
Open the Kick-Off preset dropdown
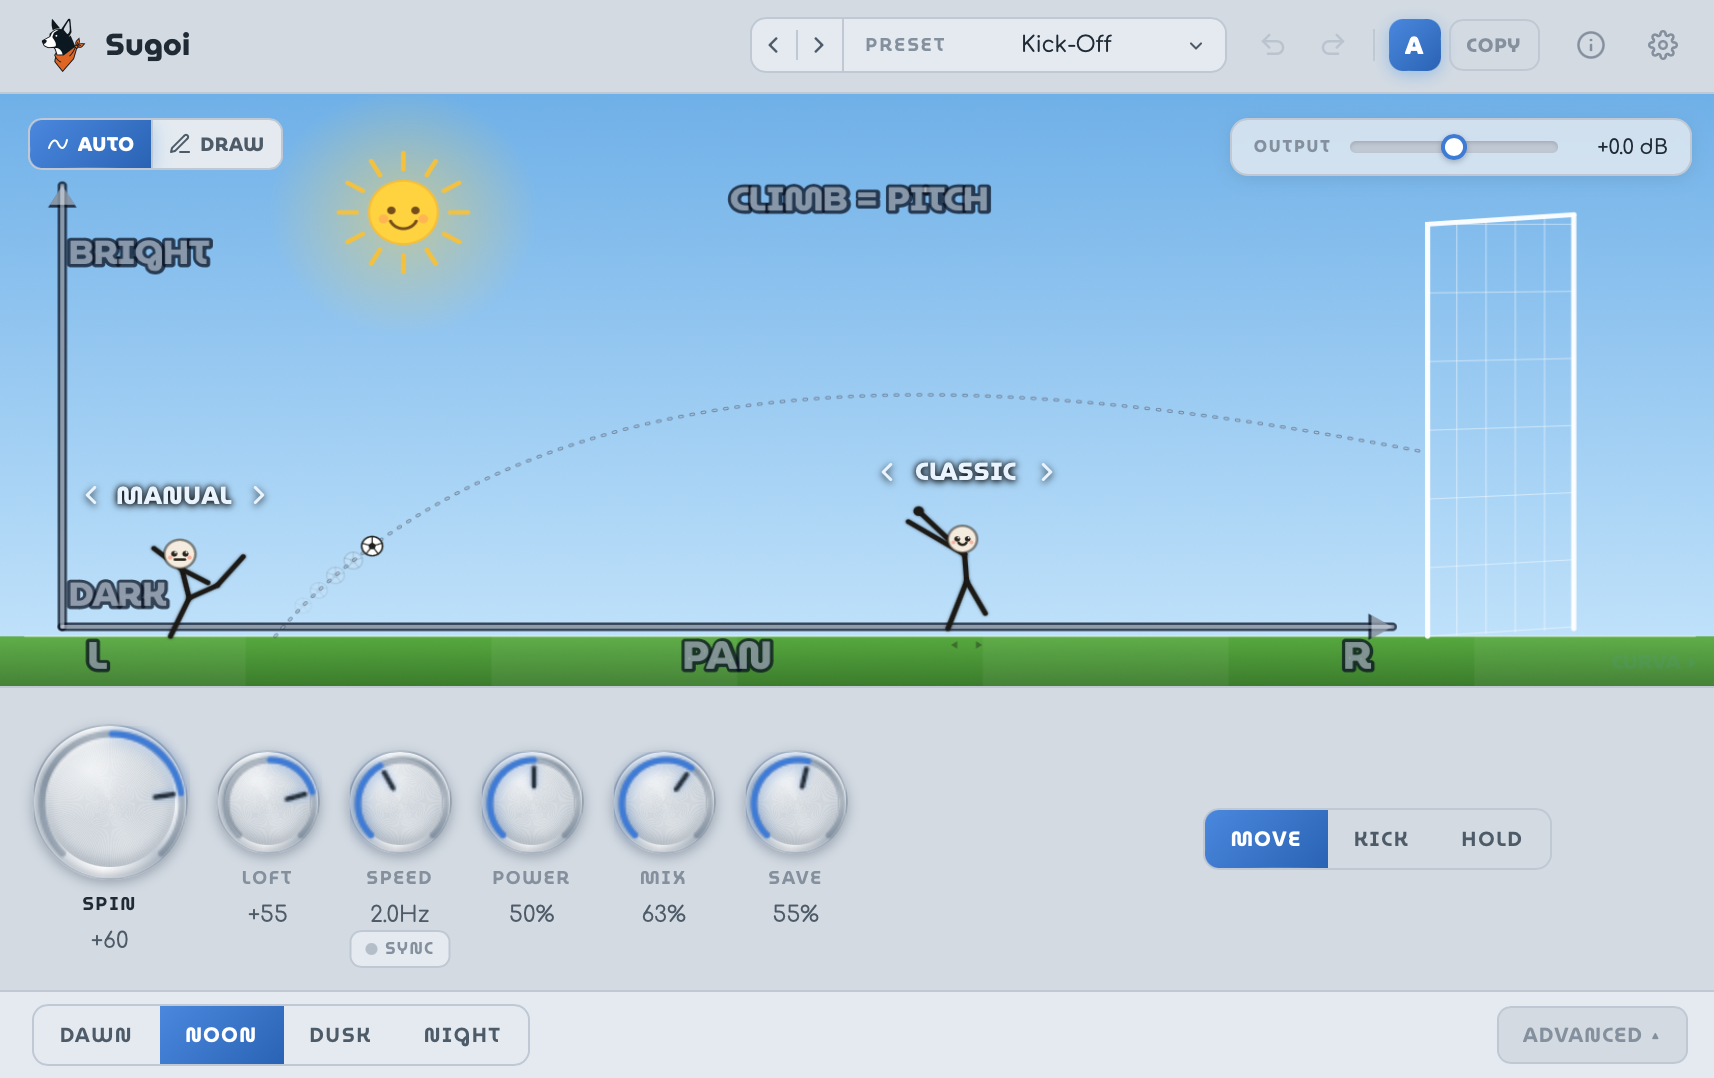1035,45
